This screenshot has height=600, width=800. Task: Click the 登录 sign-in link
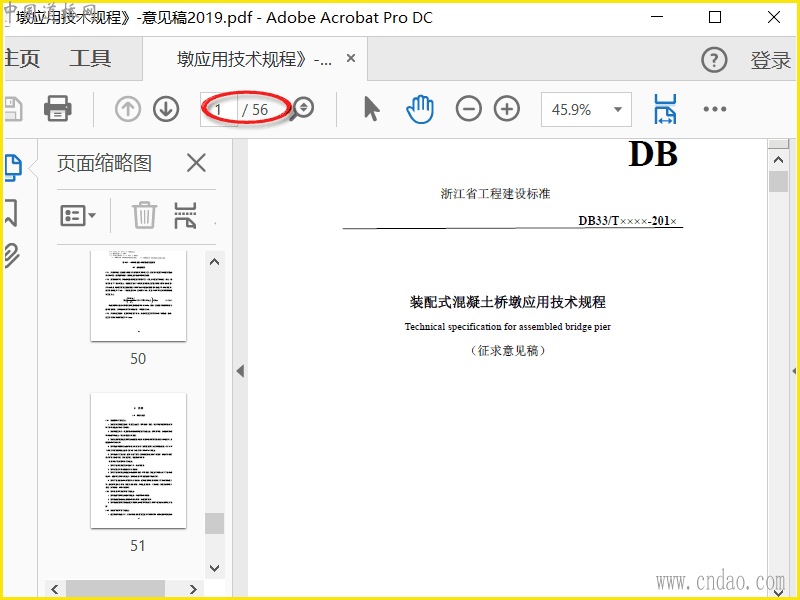point(770,60)
